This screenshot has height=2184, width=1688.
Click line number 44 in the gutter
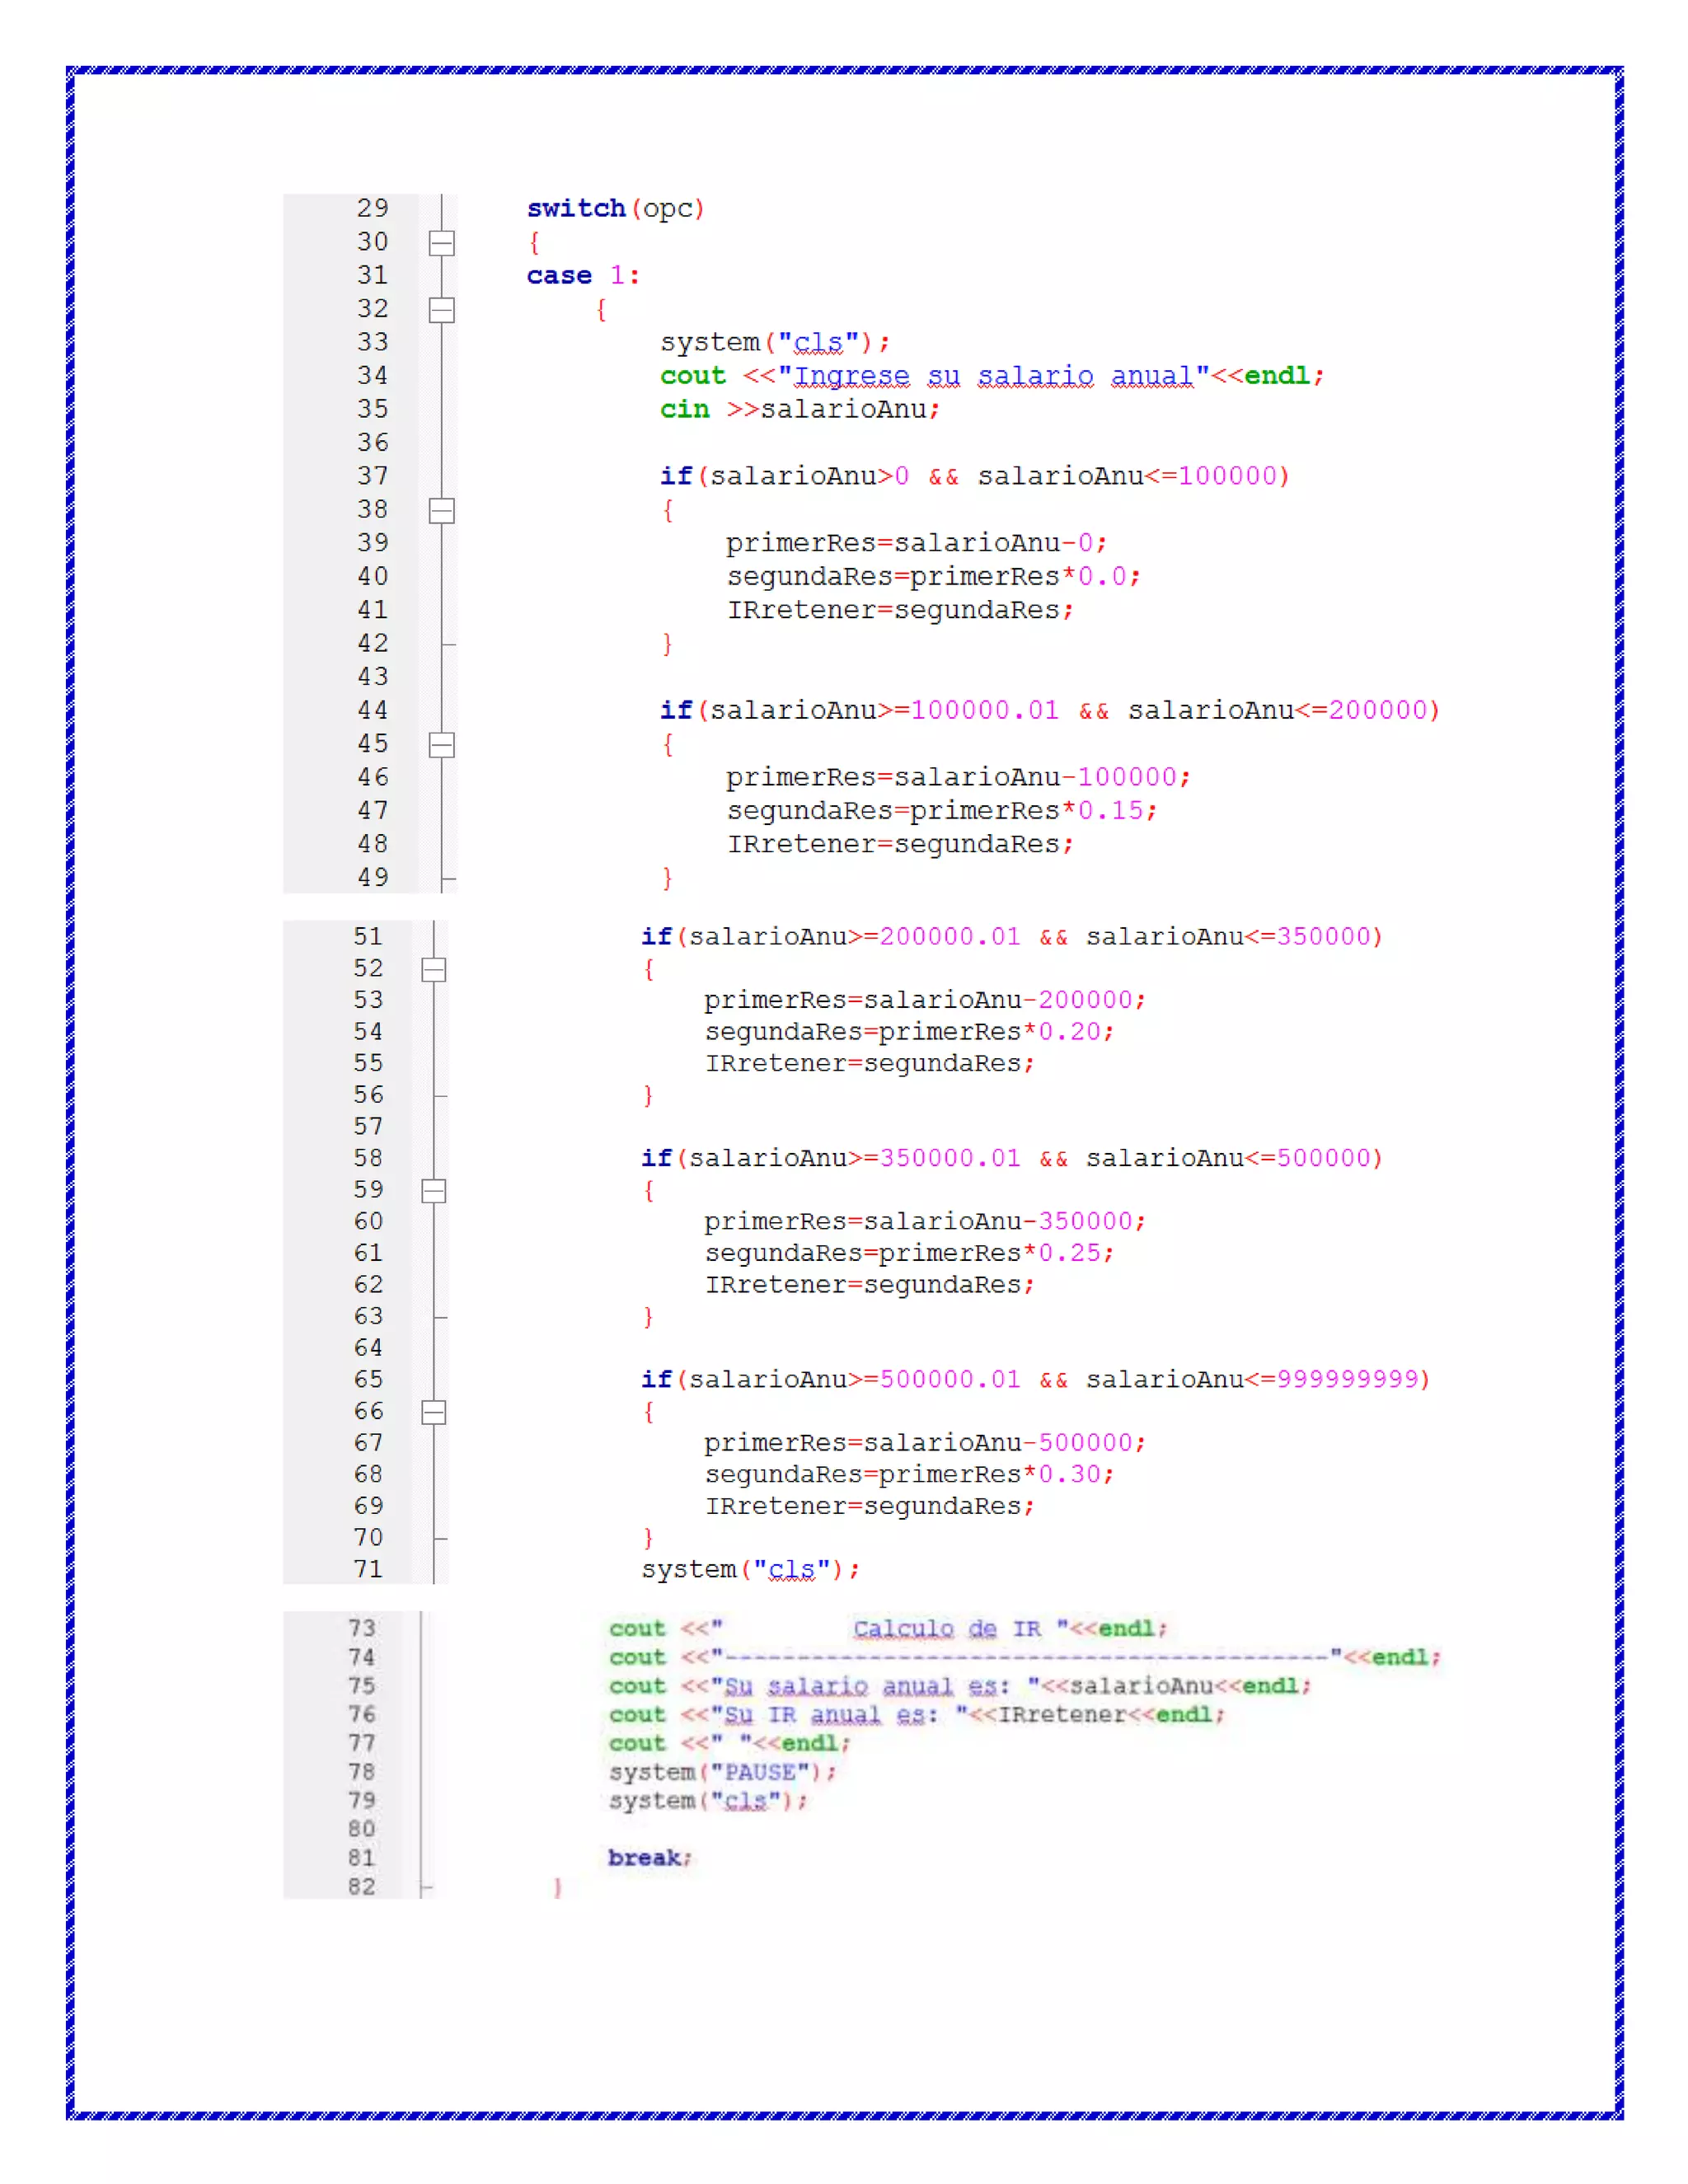[372, 710]
